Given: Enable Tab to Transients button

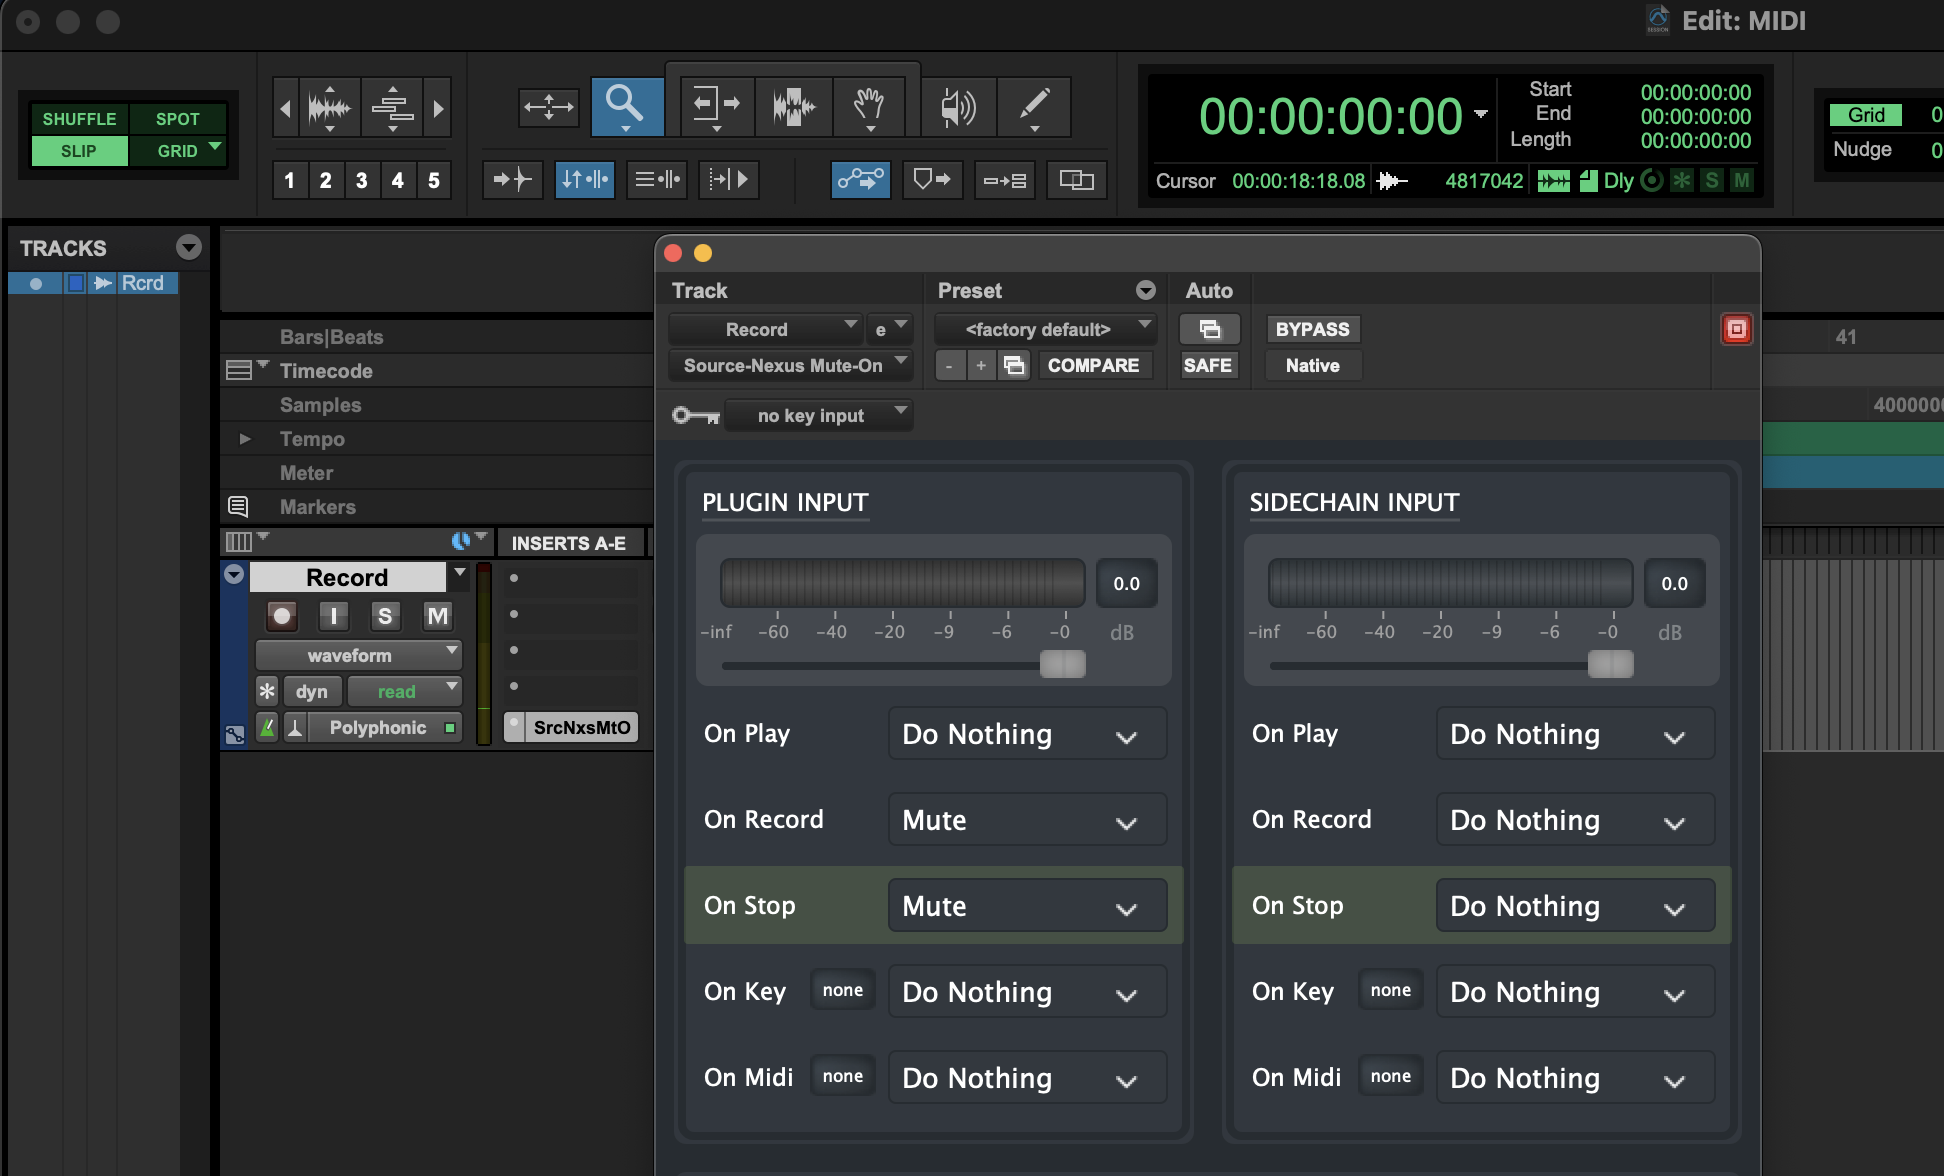Looking at the screenshot, I should pos(512,180).
